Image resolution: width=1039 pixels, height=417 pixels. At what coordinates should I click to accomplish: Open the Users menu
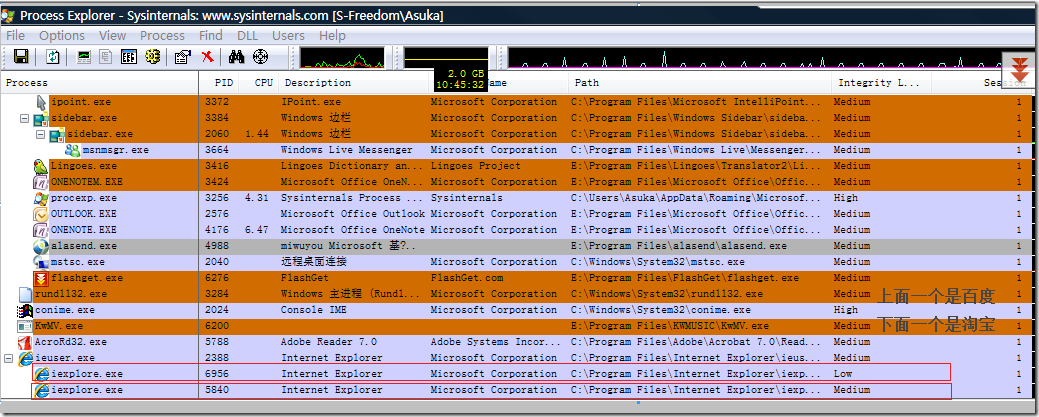pyautogui.click(x=288, y=36)
